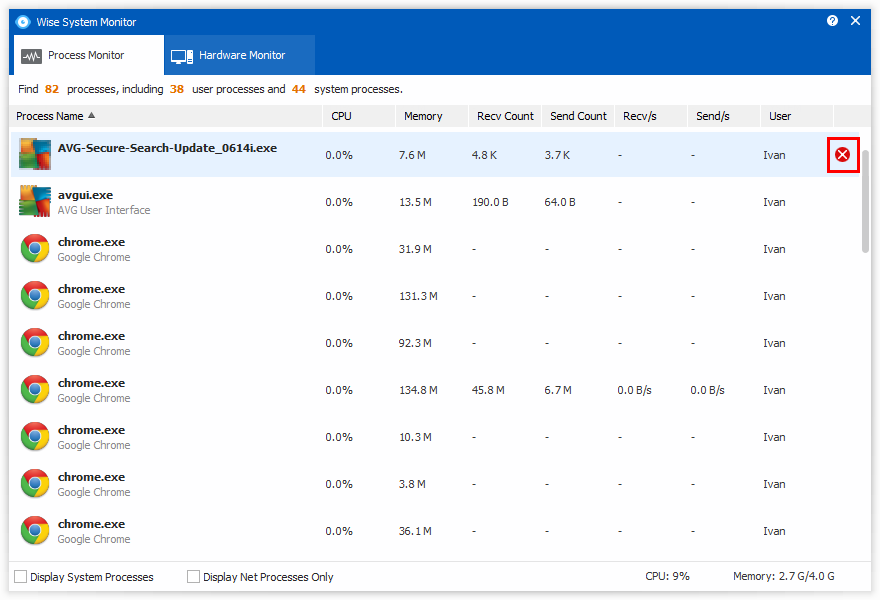The image size is (880, 600).
Task: Enable Display System Processes checkbox
Action: point(21,576)
